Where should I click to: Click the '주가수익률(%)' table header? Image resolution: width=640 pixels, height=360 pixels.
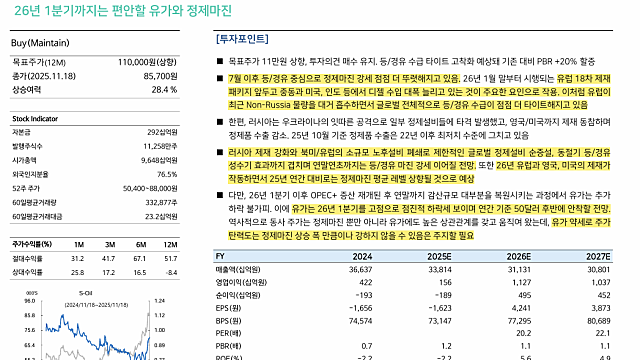point(32,244)
